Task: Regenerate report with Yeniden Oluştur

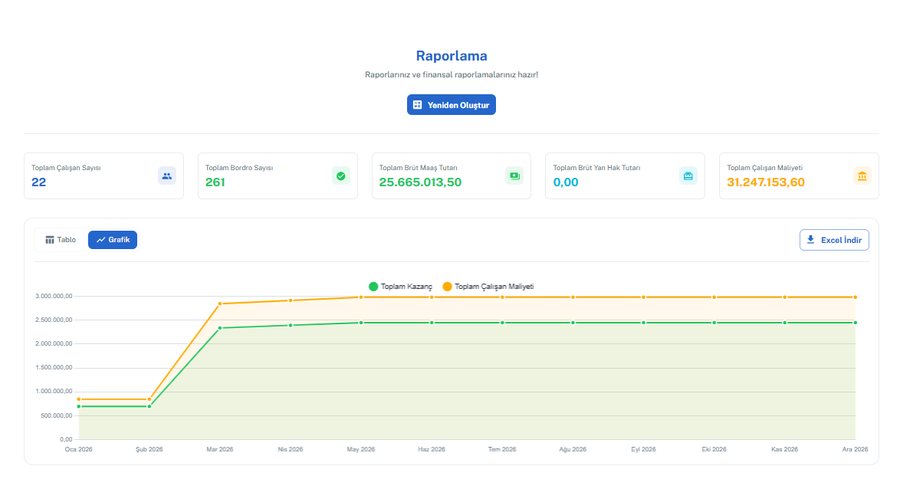Action: (451, 105)
